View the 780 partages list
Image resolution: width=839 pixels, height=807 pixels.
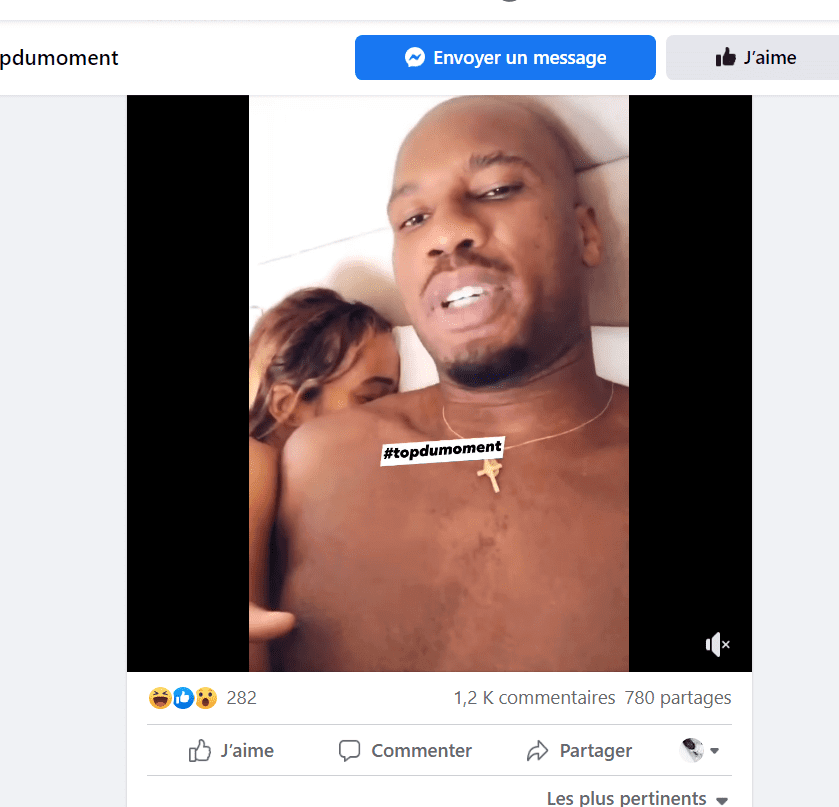(x=677, y=698)
